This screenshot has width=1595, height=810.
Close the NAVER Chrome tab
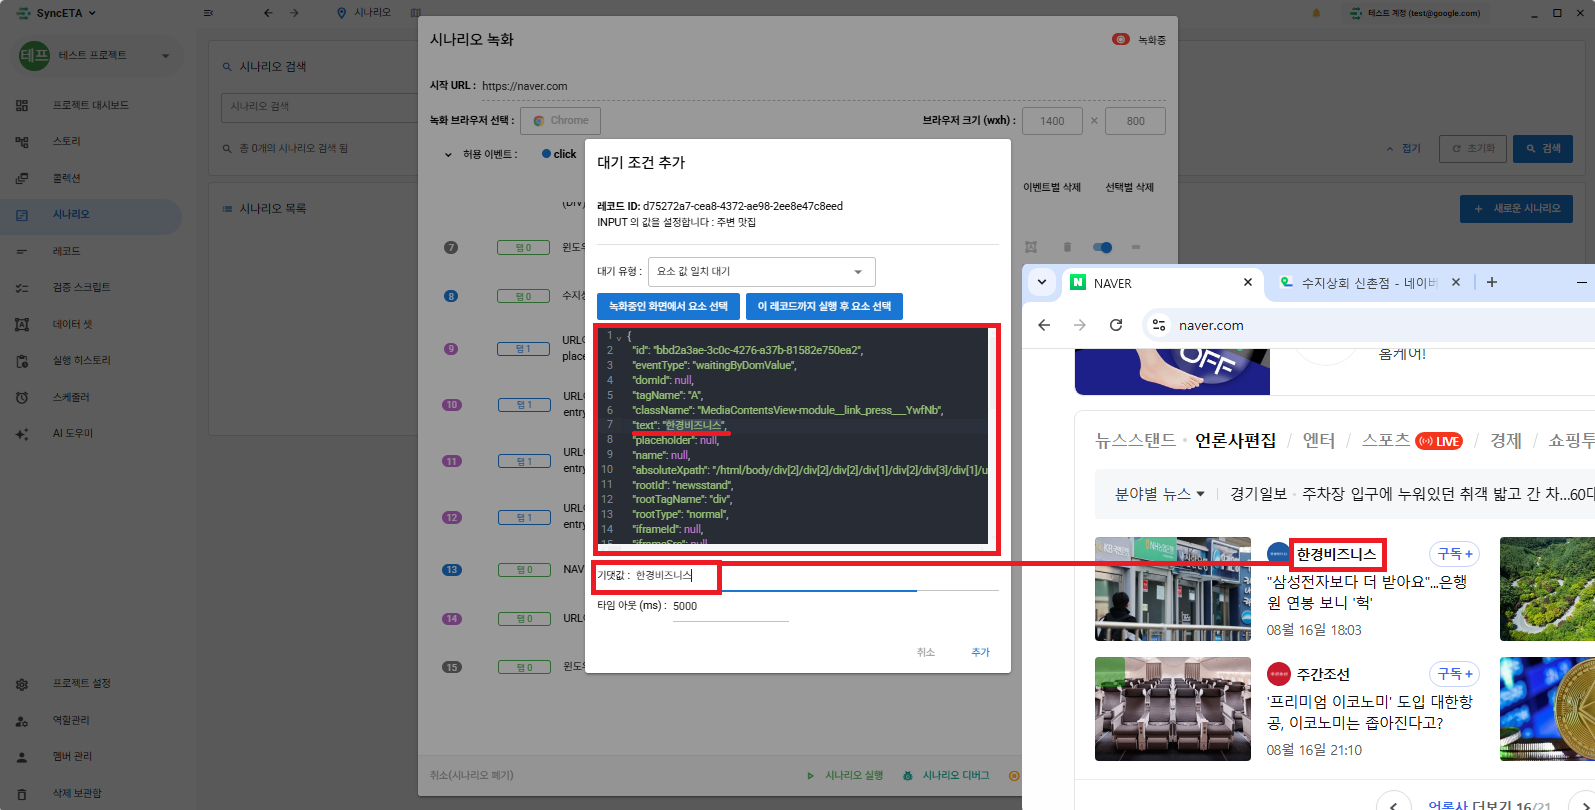1248,282
